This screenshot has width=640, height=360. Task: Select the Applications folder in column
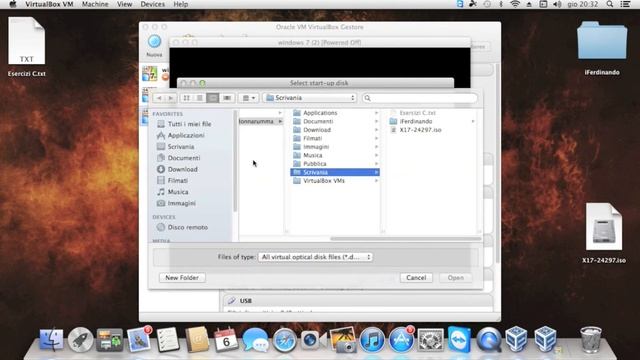click(335, 113)
